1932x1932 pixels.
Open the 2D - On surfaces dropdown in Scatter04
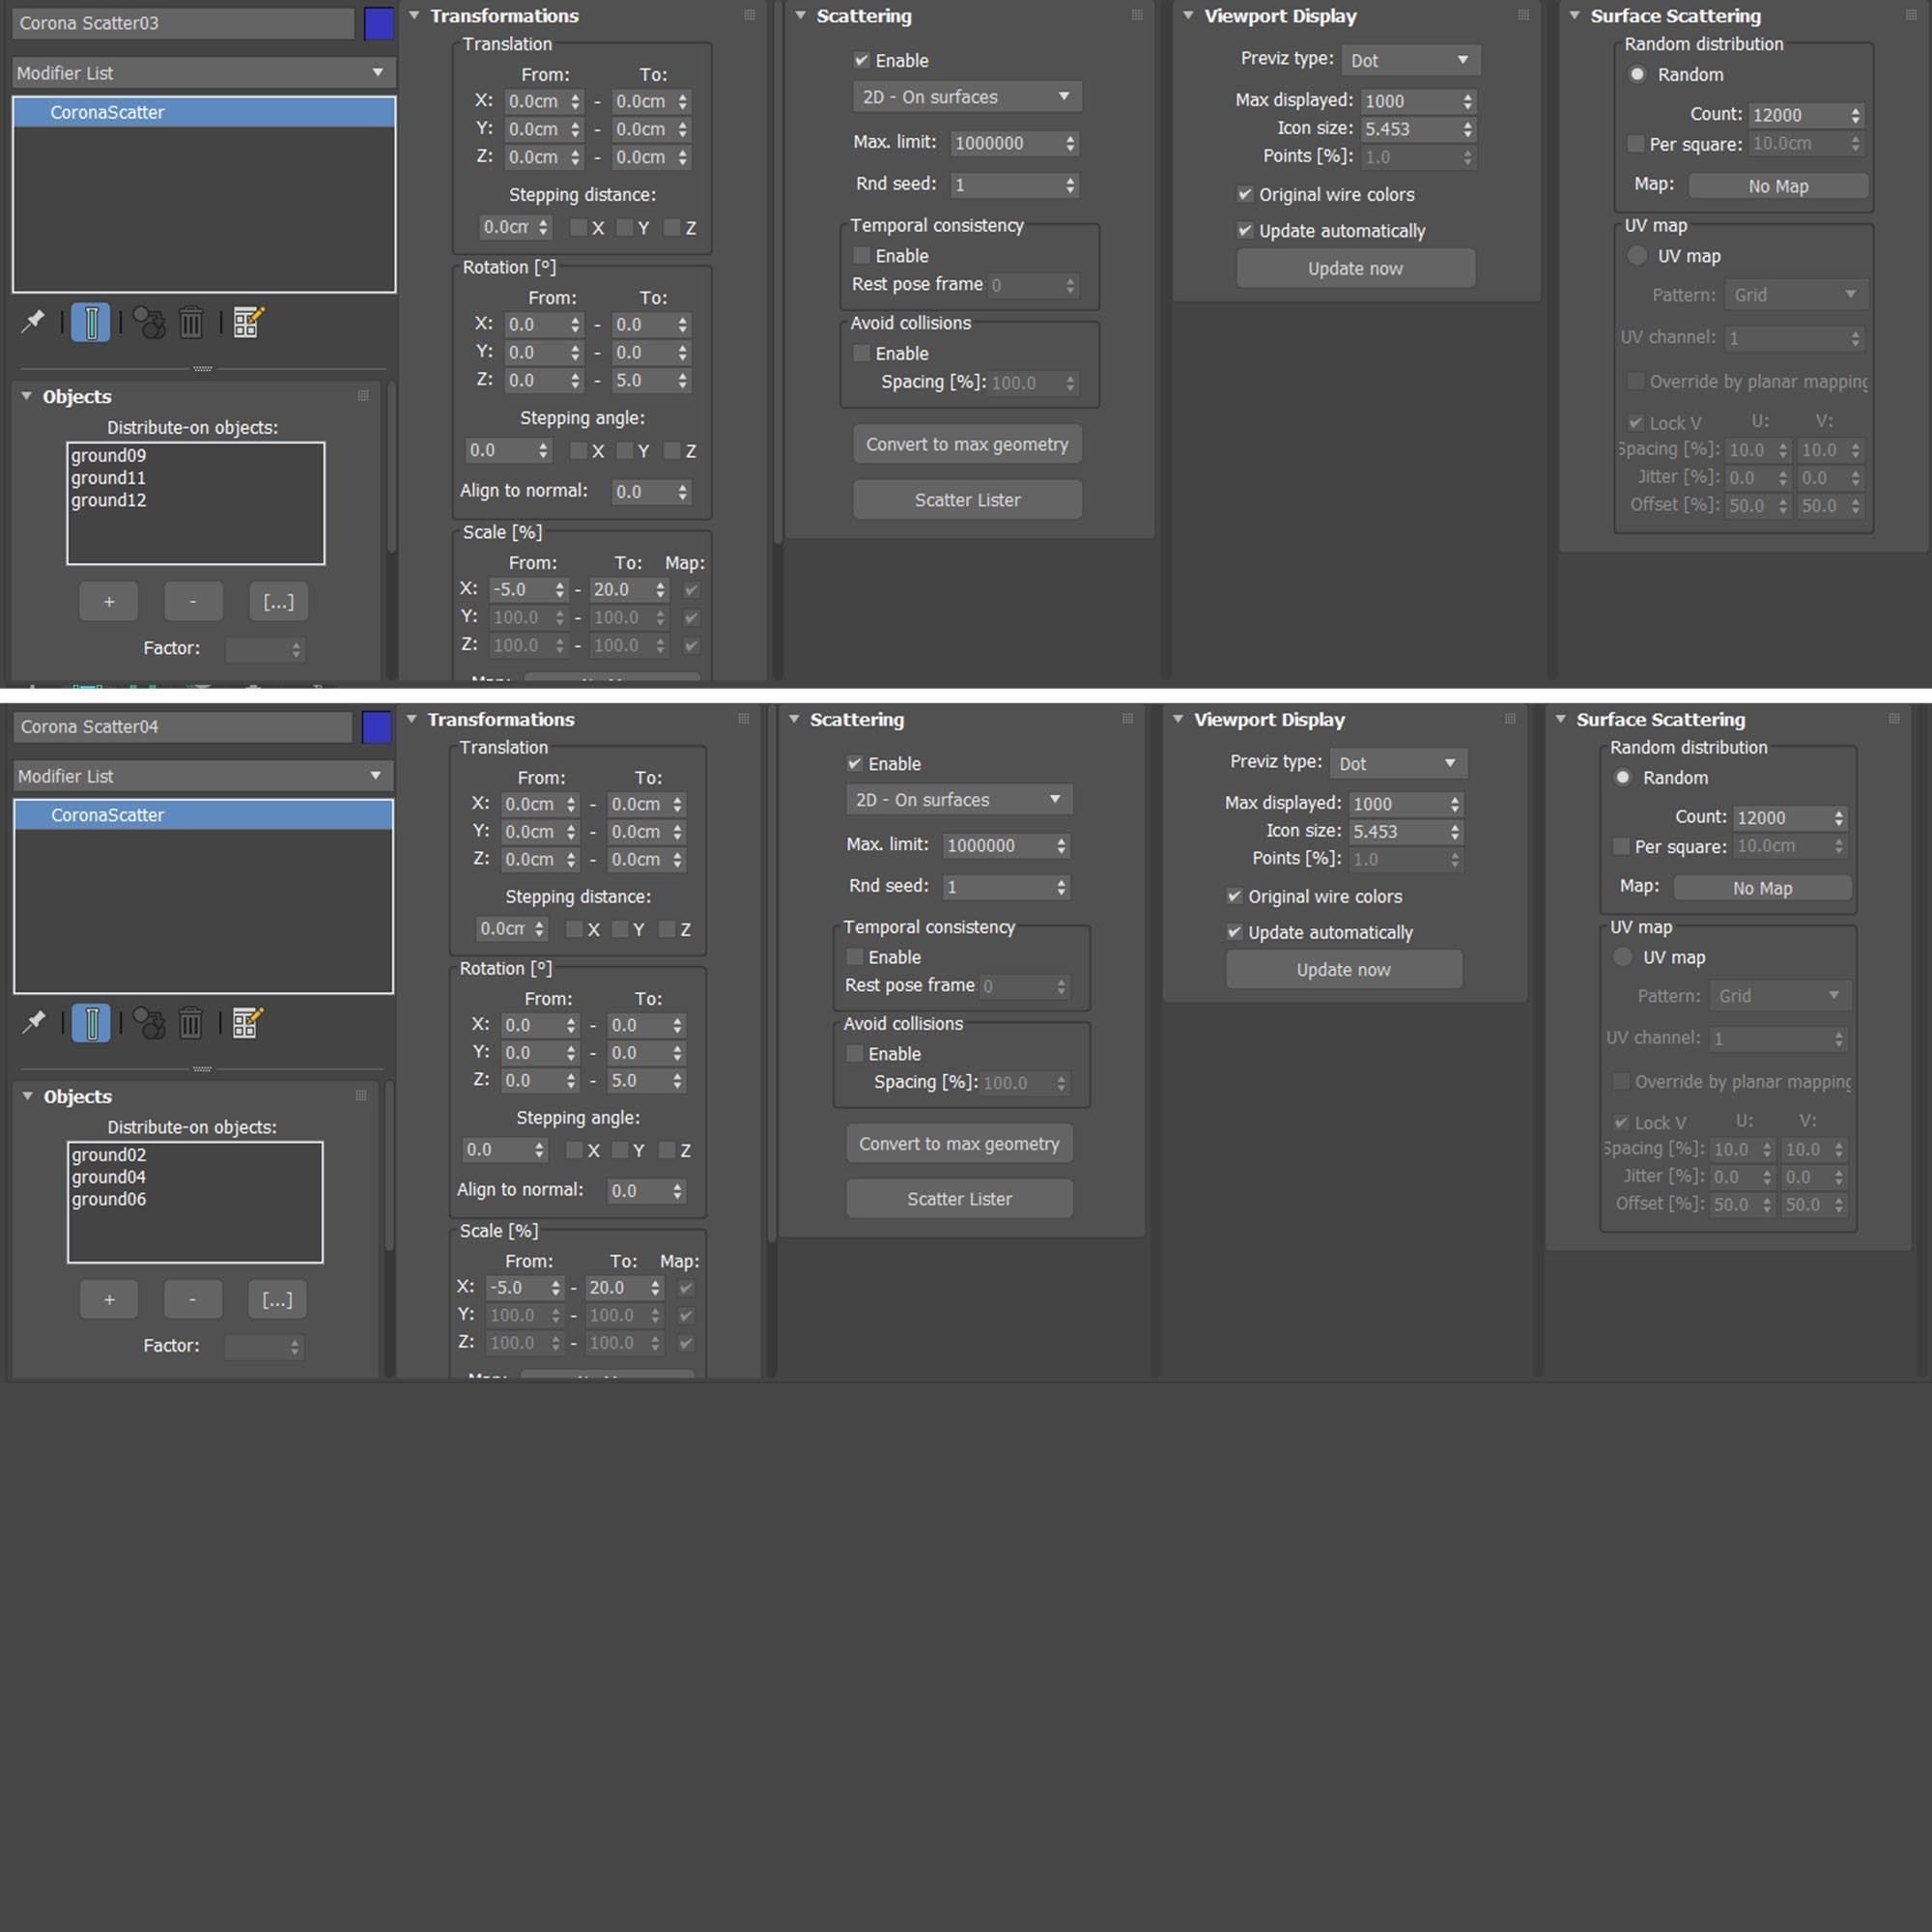point(958,800)
